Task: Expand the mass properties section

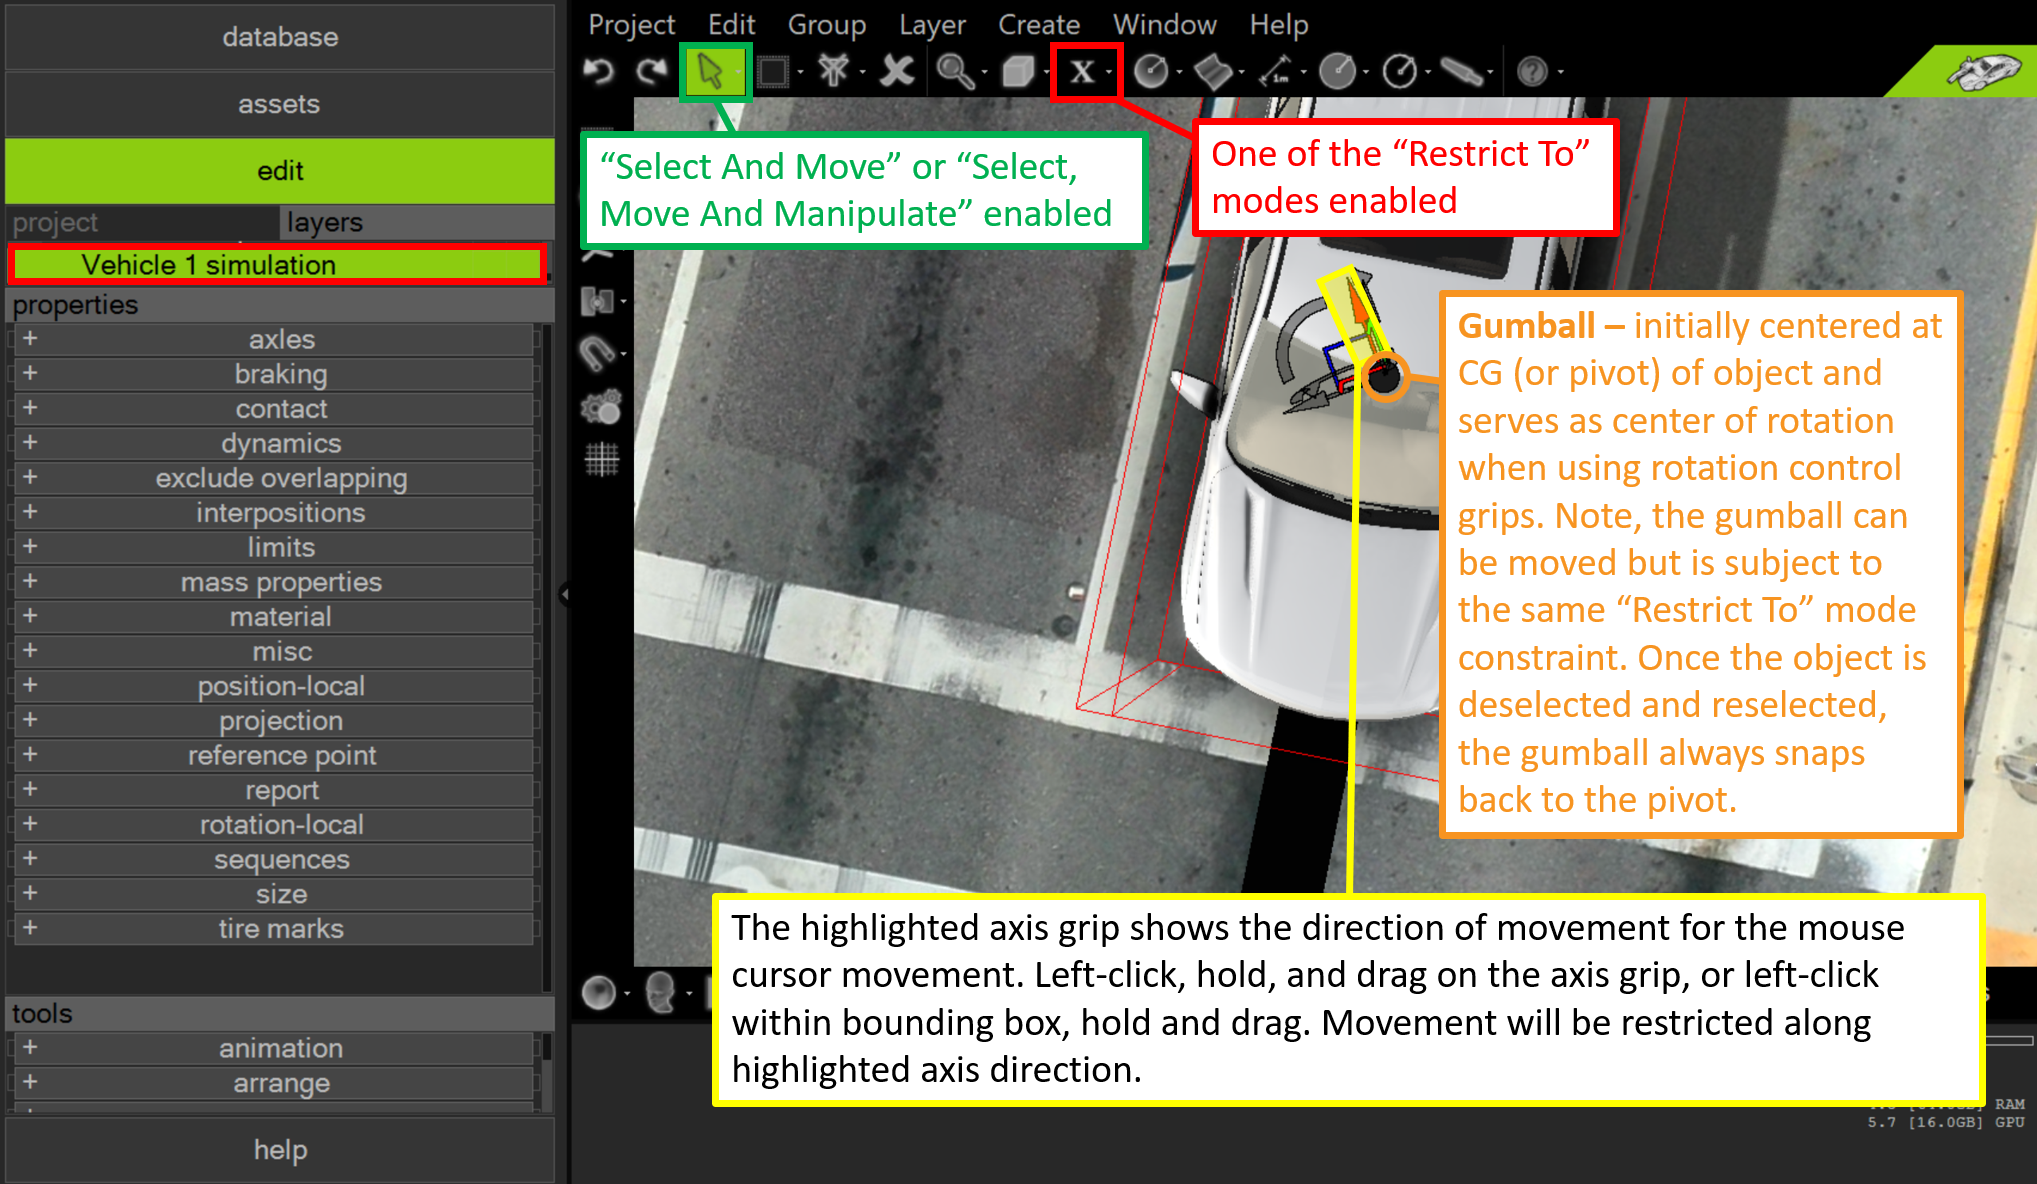Action: [30, 581]
